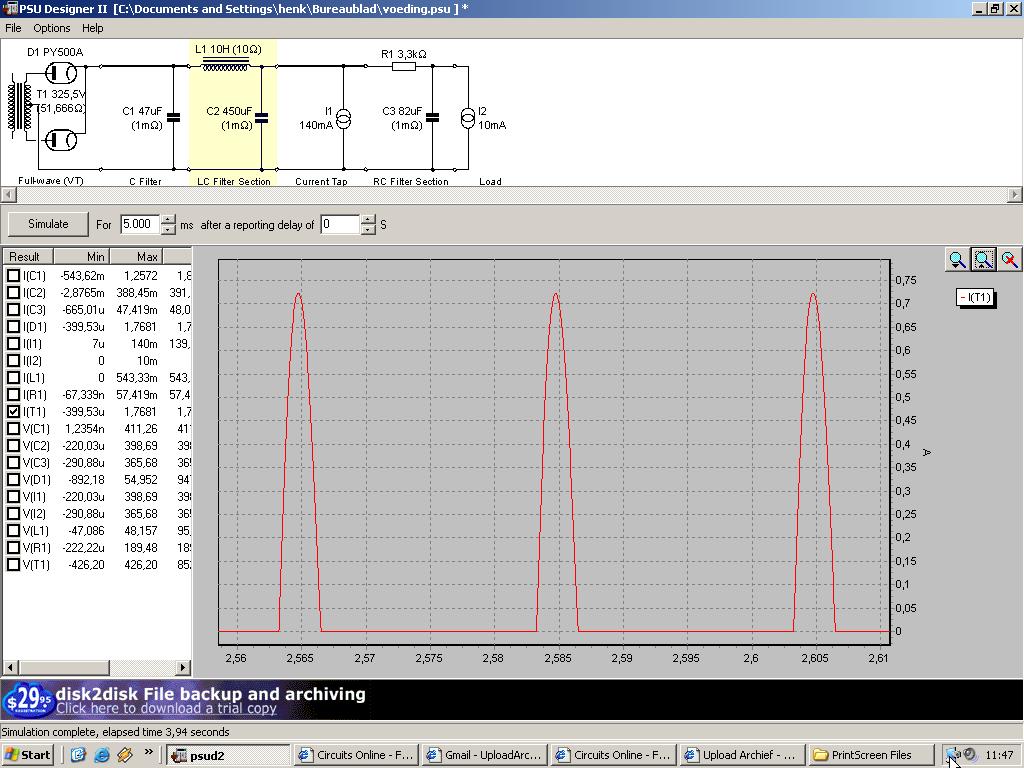Click the T1 transformer symbol
This screenshot has height=768, width=1024.
click(x=19, y=107)
